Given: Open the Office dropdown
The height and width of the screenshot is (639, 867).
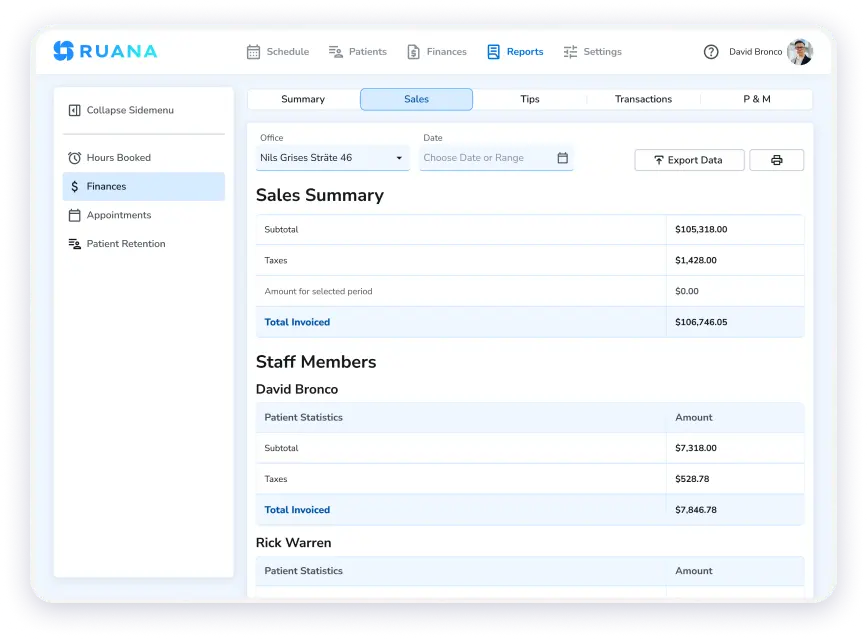Looking at the screenshot, I should coord(332,158).
